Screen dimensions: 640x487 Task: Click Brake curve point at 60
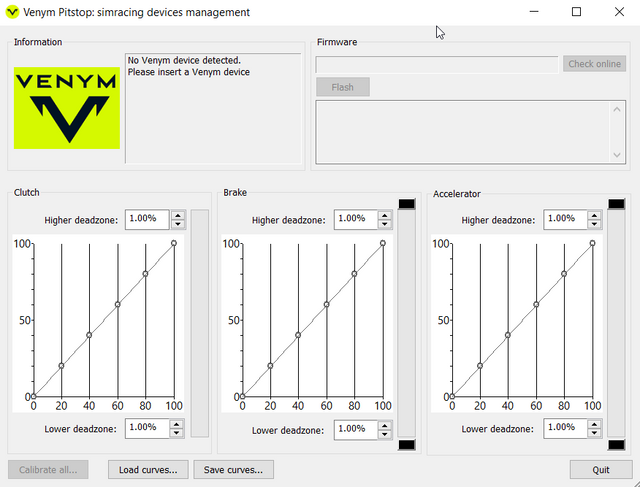327,305
